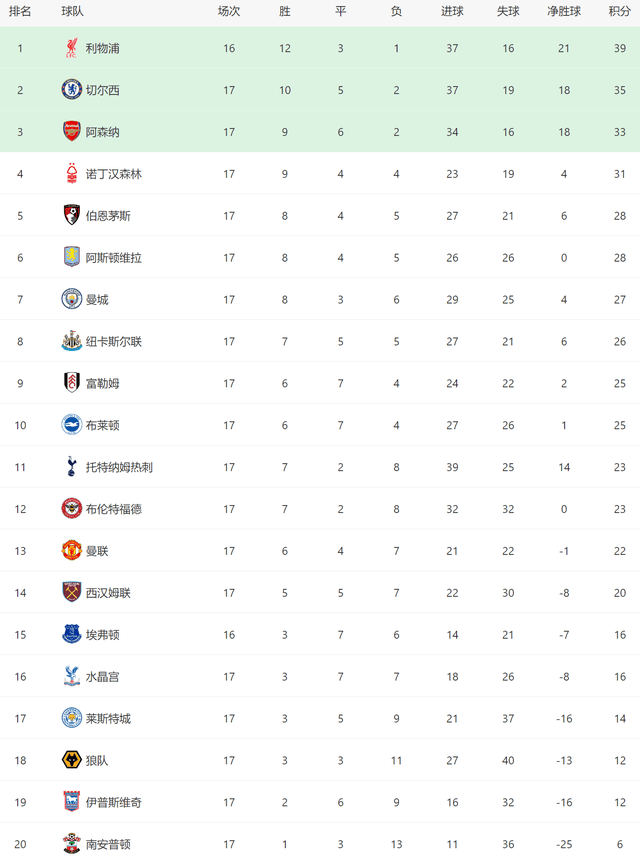Image resolution: width=640 pixels, height=864 pixels.
Task: Click the 进球 goals scored header
Action: tap(452, 12)
